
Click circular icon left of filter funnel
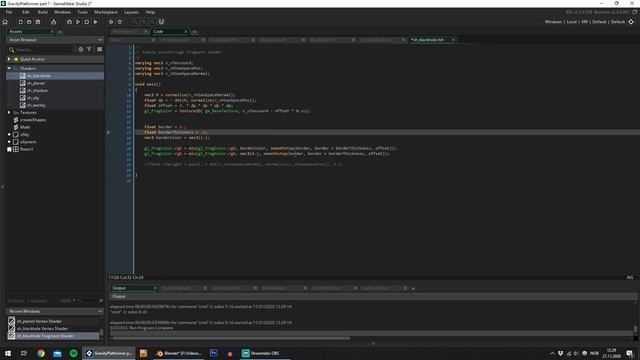click(81, 49)
